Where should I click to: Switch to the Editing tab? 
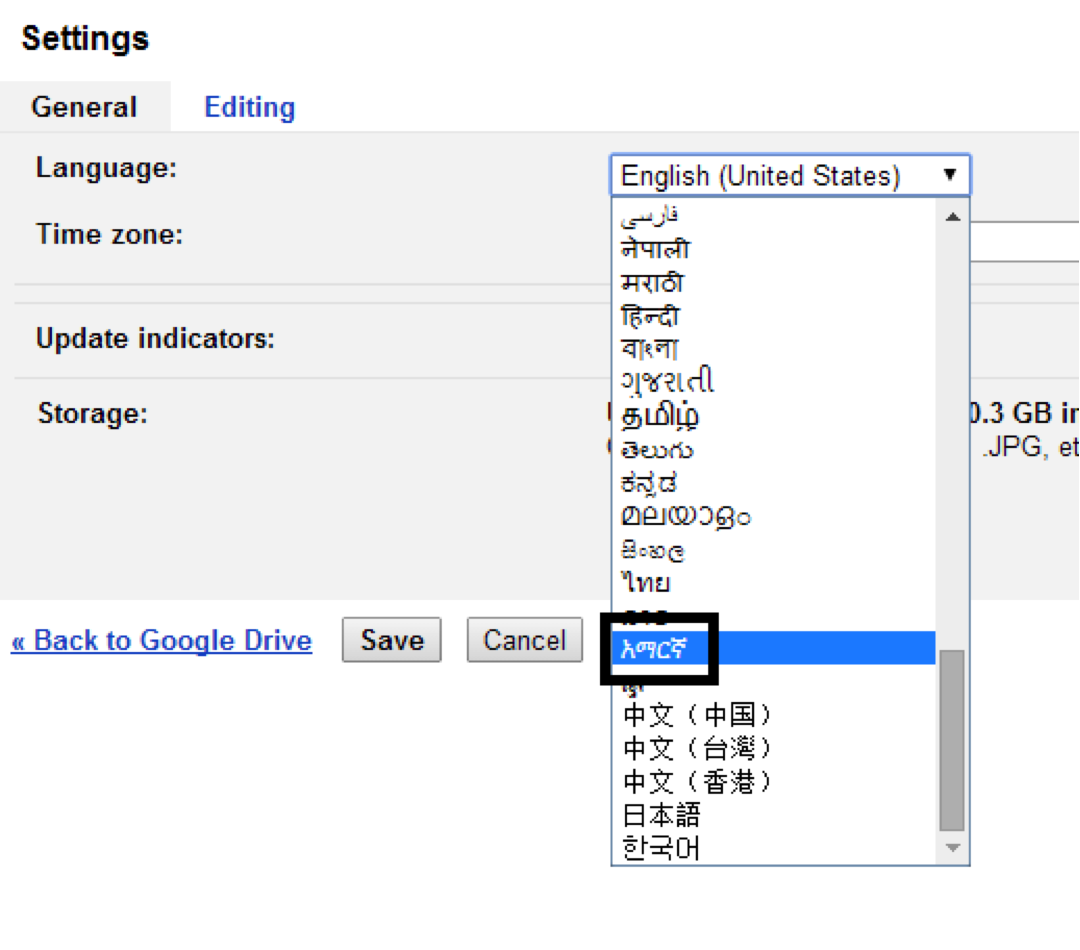click(249, 107)
